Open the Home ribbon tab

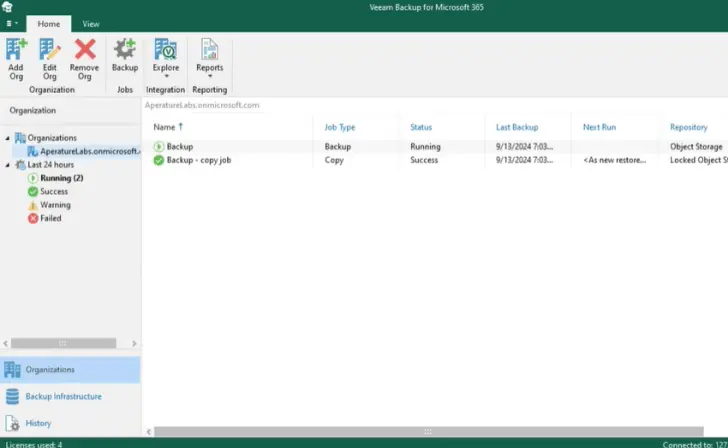[46, 23]
